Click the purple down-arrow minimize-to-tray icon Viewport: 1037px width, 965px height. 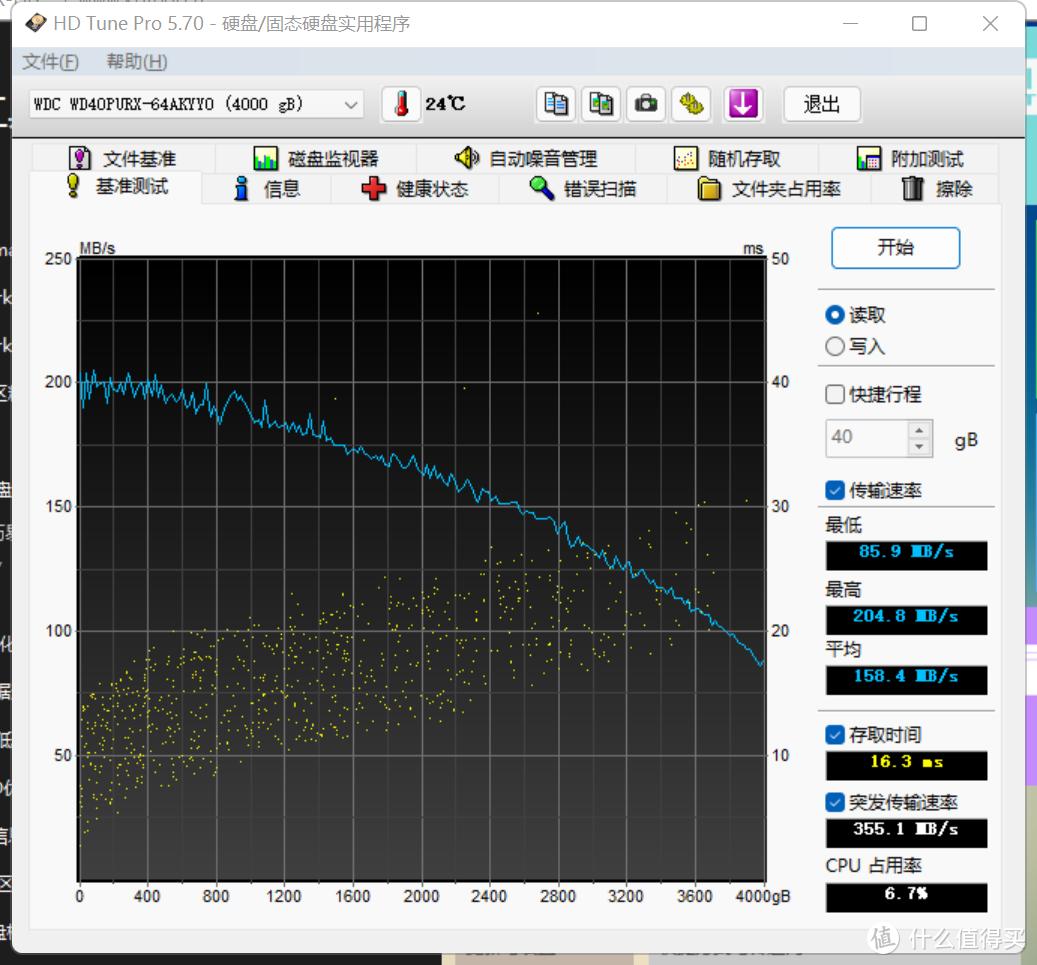click(x=742, y=104)
